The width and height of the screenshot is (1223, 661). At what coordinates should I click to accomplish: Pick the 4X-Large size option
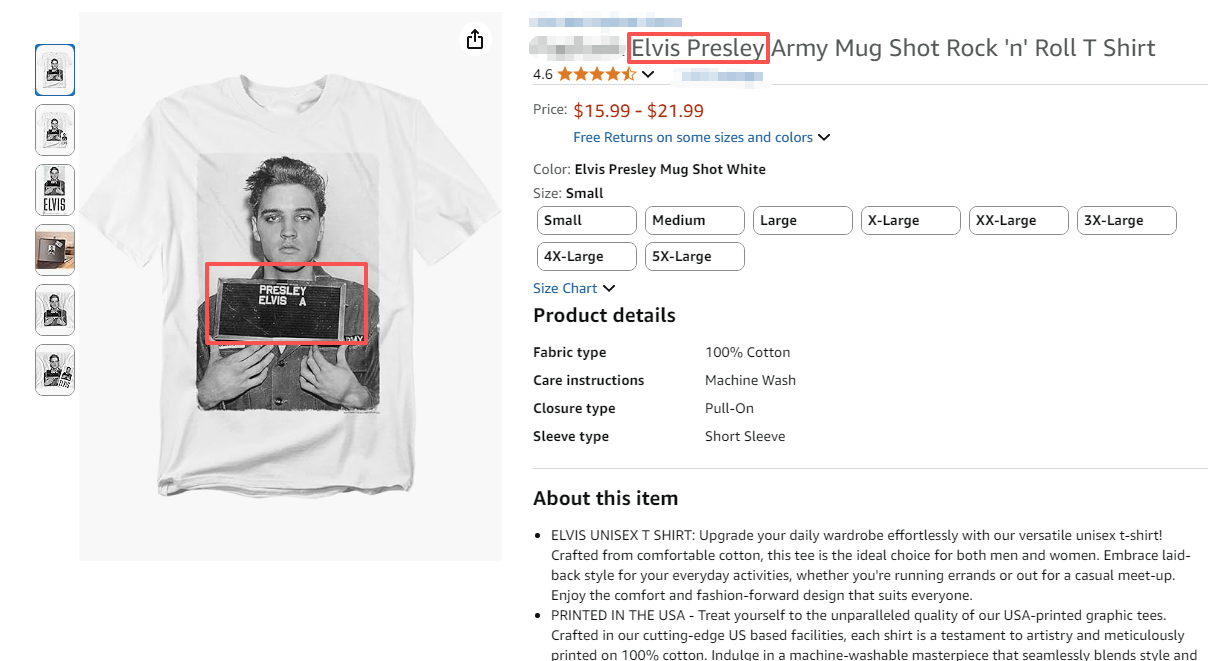coord(586,256)
